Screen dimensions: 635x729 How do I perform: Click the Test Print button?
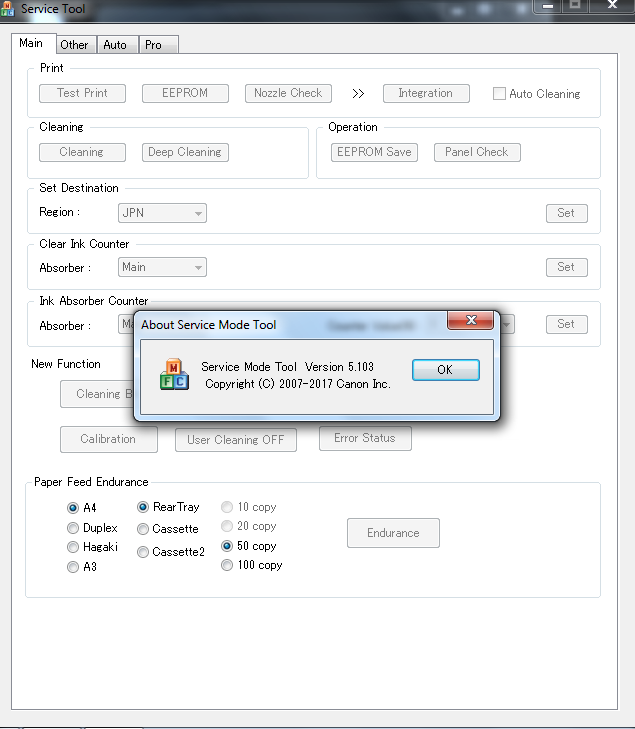(x=82, y=93)
